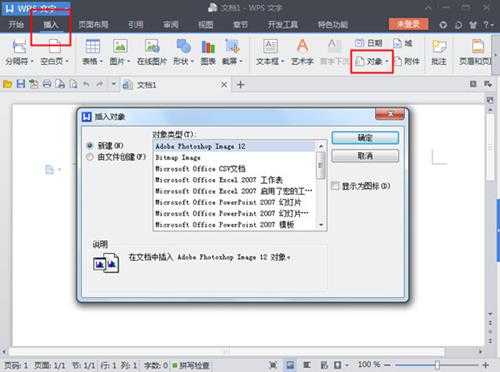Select Microsoft Office CSV文档 entry
500x372 pixels.
[234, 169]
